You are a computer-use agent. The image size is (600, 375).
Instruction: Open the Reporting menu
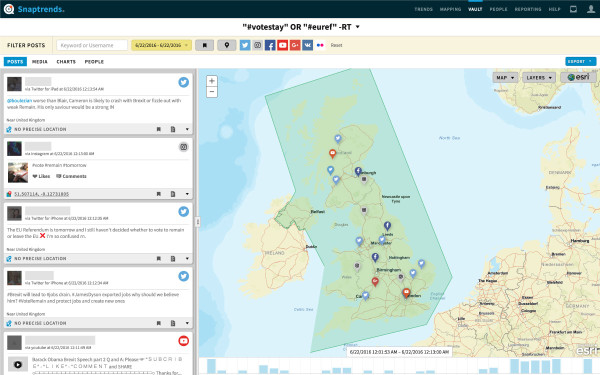[x=528, y=9]
